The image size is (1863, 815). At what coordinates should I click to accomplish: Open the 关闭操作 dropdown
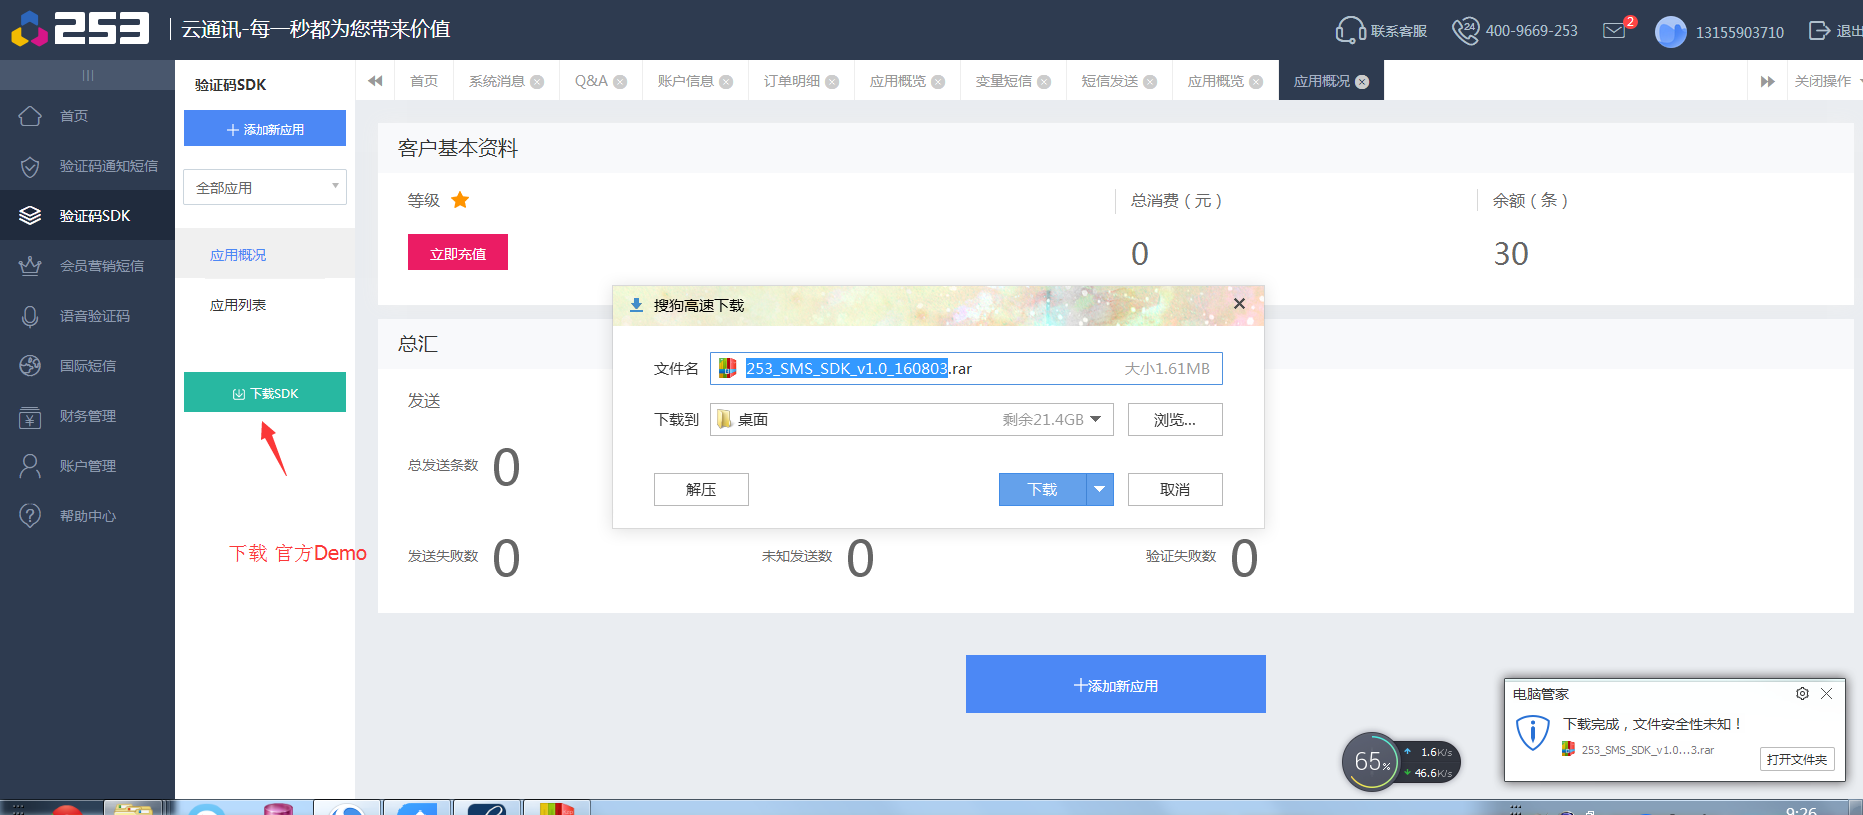click(x=1826, y=81)
